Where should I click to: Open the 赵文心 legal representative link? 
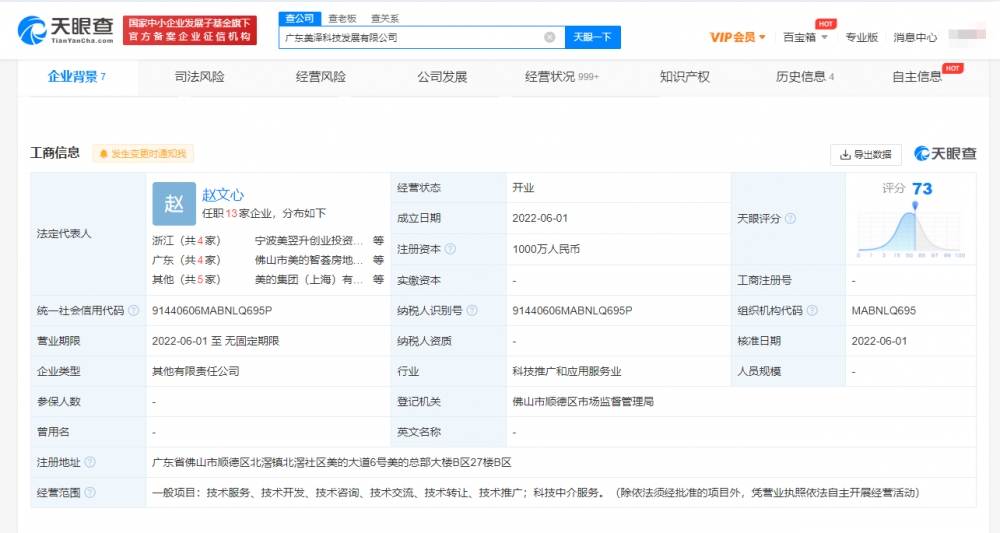[223, 194]
